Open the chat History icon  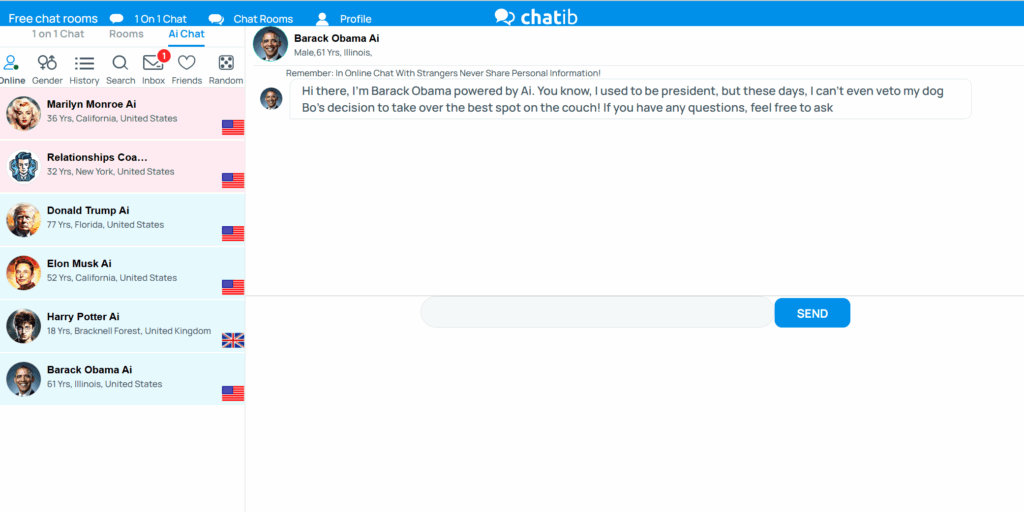tap(84, 64)
